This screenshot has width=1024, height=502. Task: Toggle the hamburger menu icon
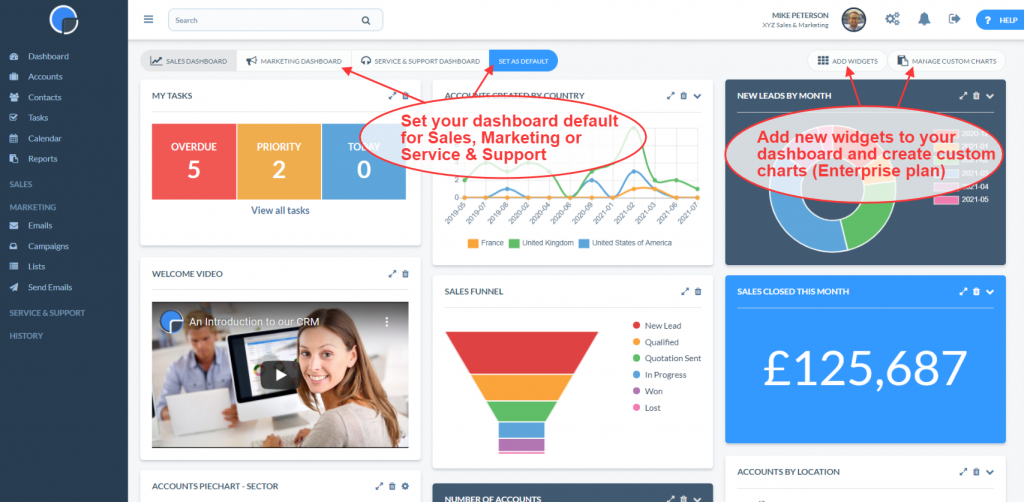149,20
